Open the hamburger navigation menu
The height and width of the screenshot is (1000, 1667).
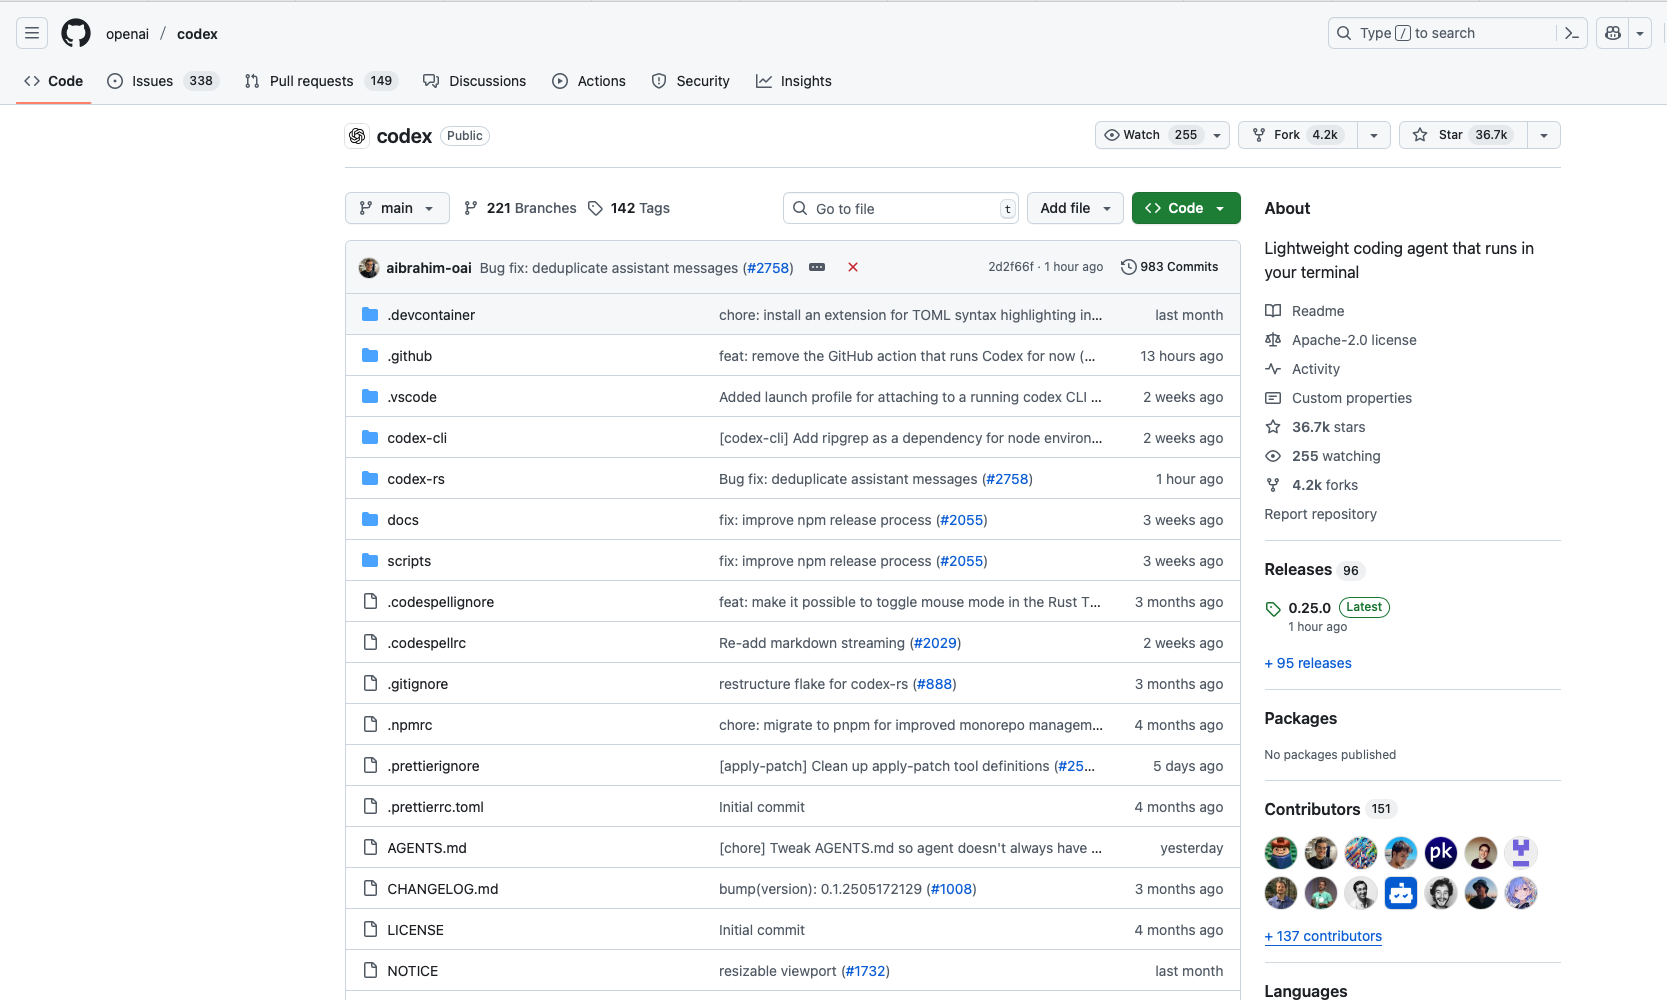[x=32, y=33]
